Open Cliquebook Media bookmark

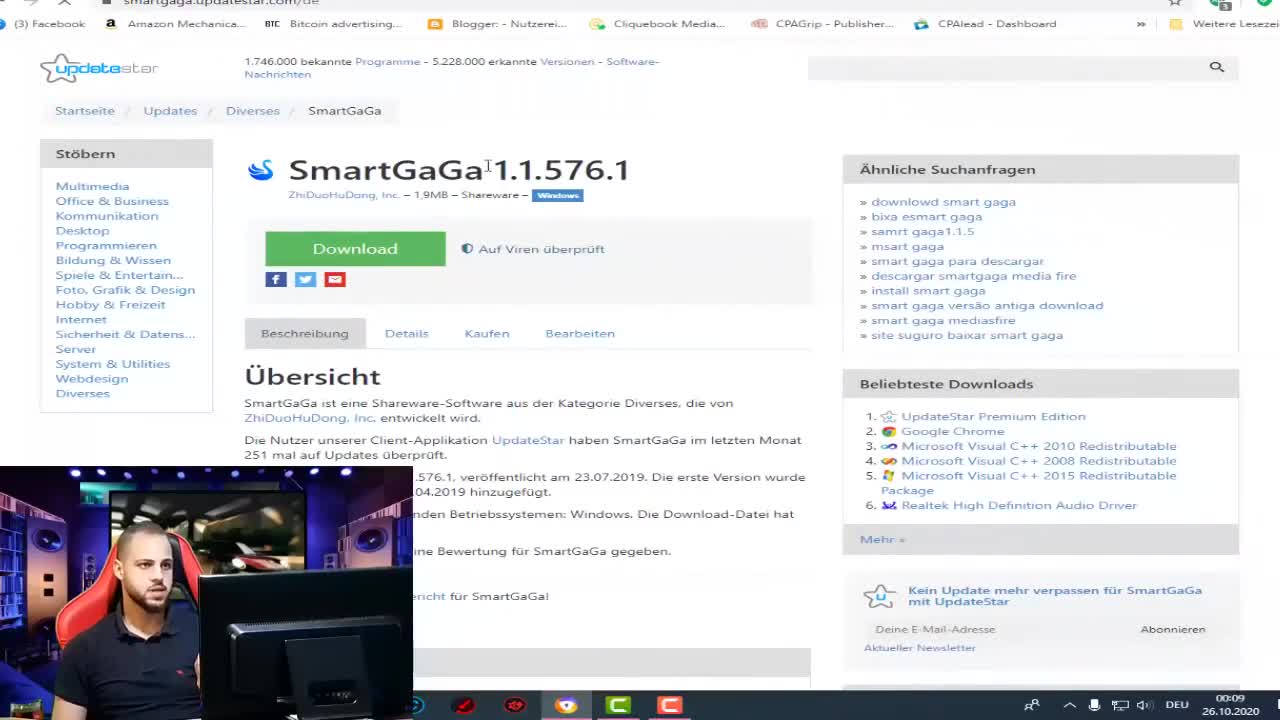(657, 24)
